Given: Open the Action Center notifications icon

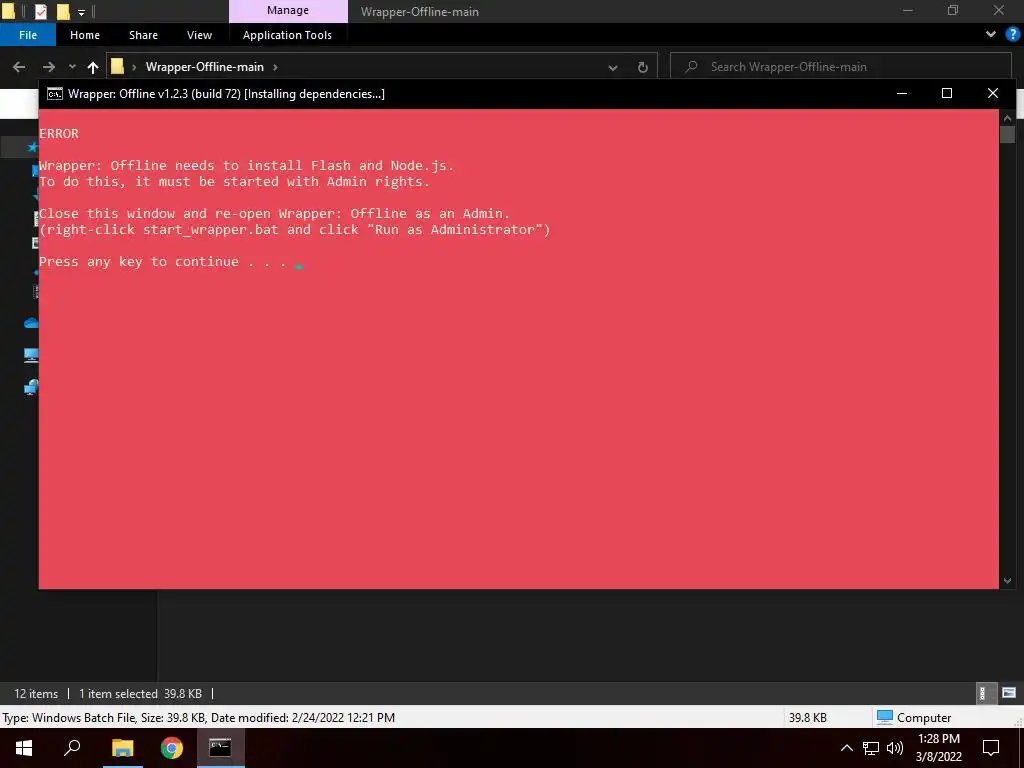Looking at the screenshot, I should pos(991,748).
